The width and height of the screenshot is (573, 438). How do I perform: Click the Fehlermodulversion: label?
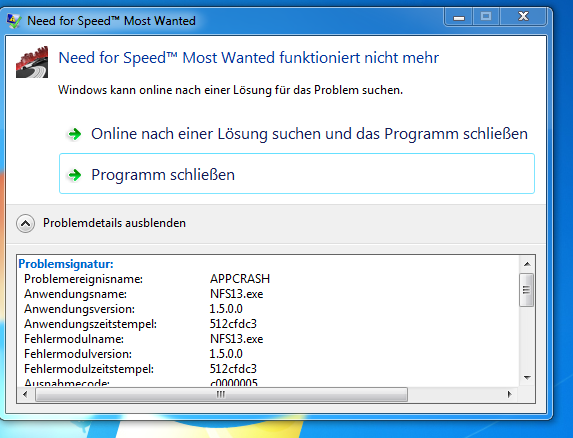[x=78, y=354]
